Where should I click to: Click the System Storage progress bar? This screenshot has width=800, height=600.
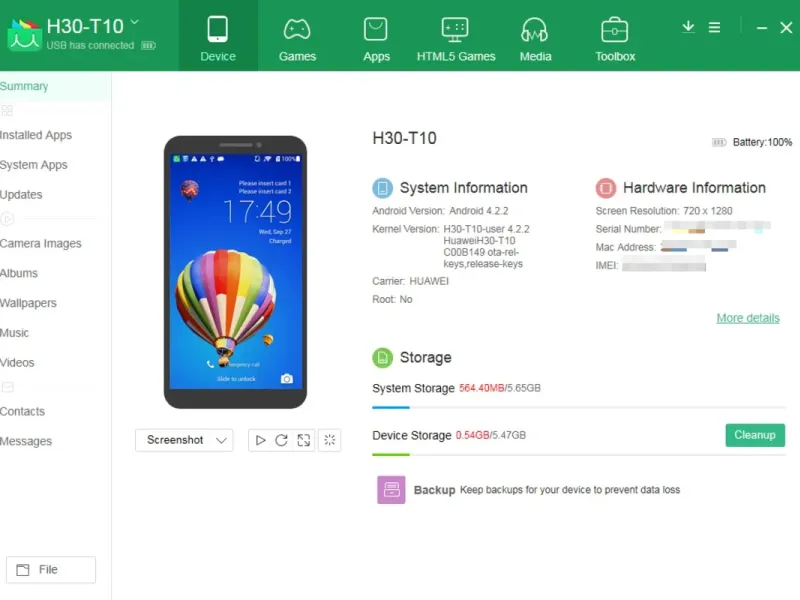tap(579, 407)
